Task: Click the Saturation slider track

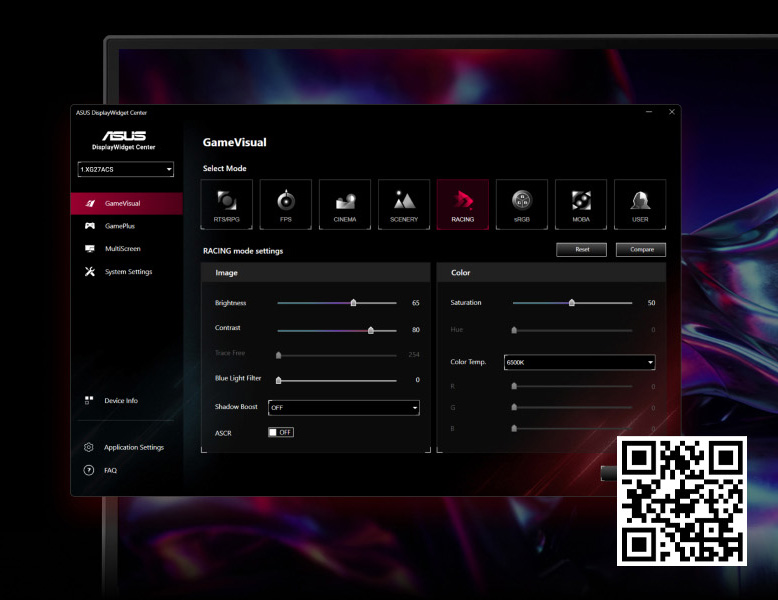Action: tap(573, 303)
